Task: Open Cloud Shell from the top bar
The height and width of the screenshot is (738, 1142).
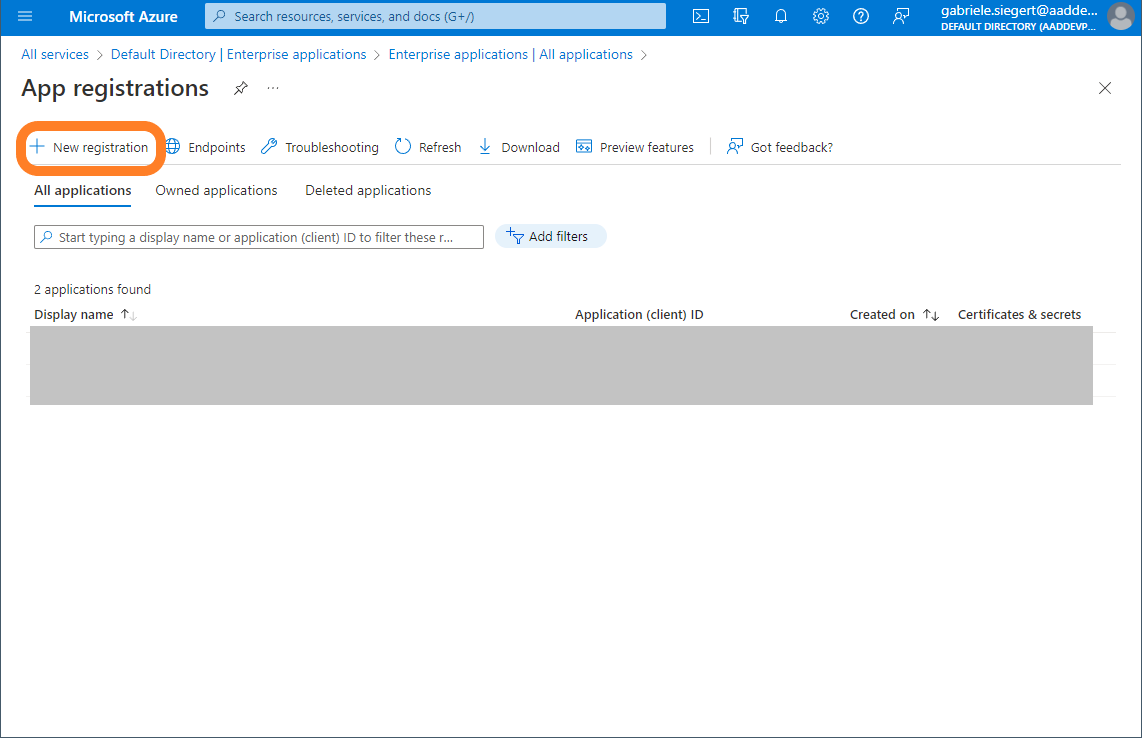Action: [702, 16]
